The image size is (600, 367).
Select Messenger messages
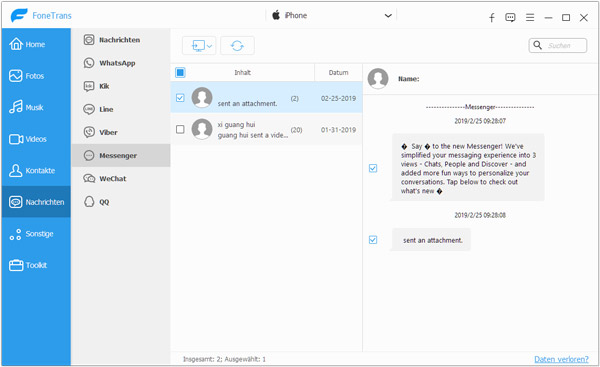(x=121, y=155)
